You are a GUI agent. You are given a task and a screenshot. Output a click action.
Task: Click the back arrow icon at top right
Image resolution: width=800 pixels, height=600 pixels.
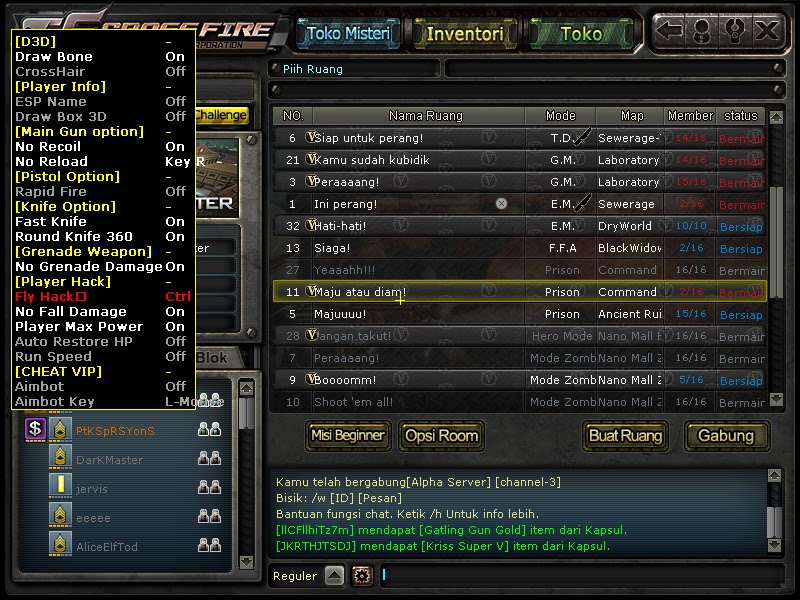(669, 31)
